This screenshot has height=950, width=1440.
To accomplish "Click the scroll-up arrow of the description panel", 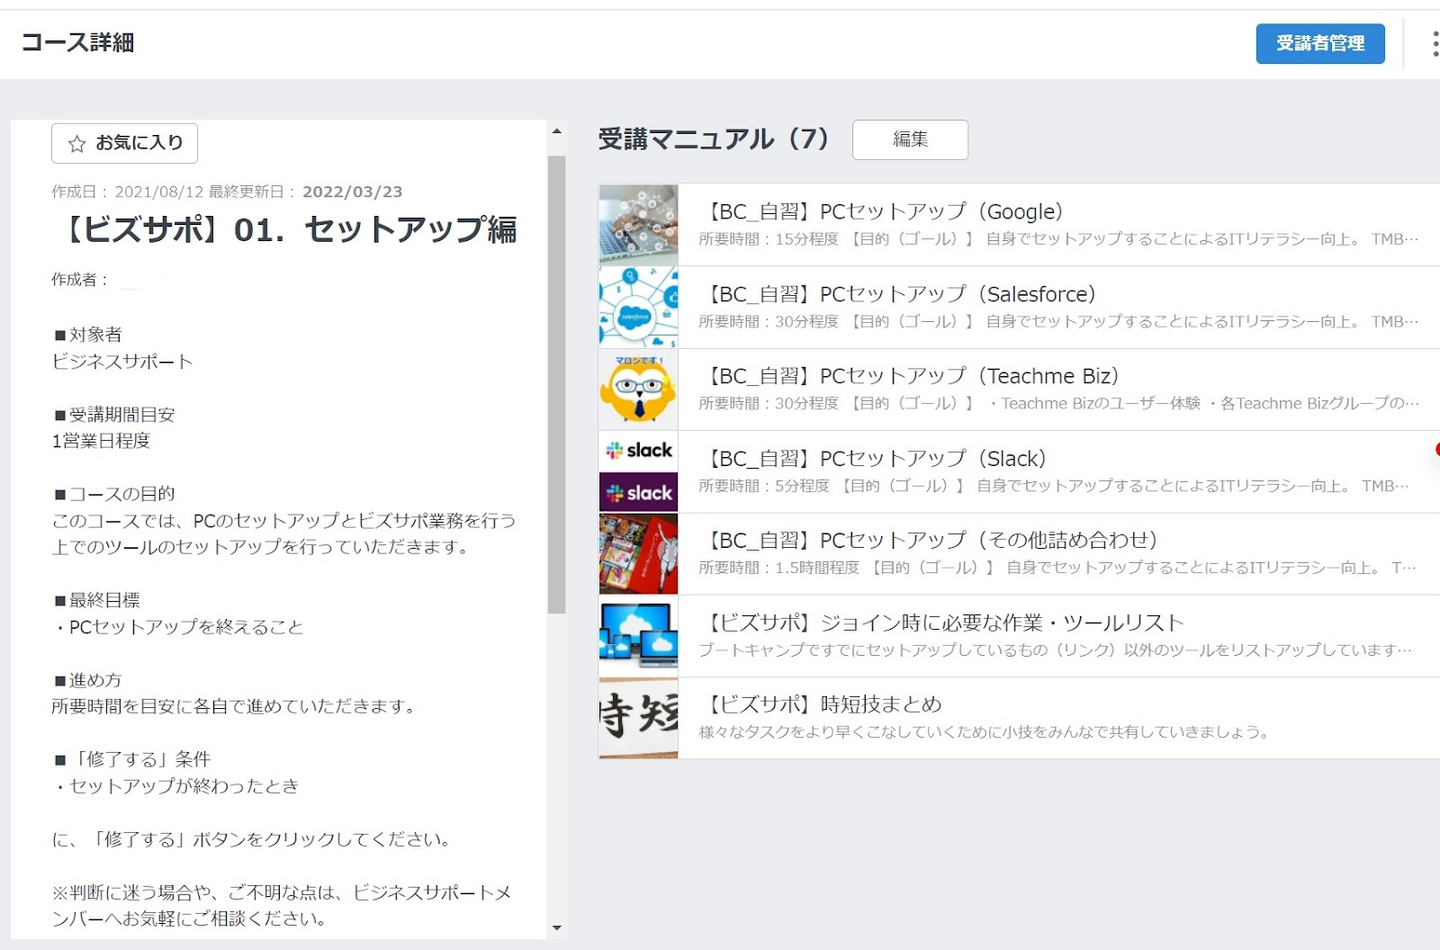I will click(x=557, y=131).
